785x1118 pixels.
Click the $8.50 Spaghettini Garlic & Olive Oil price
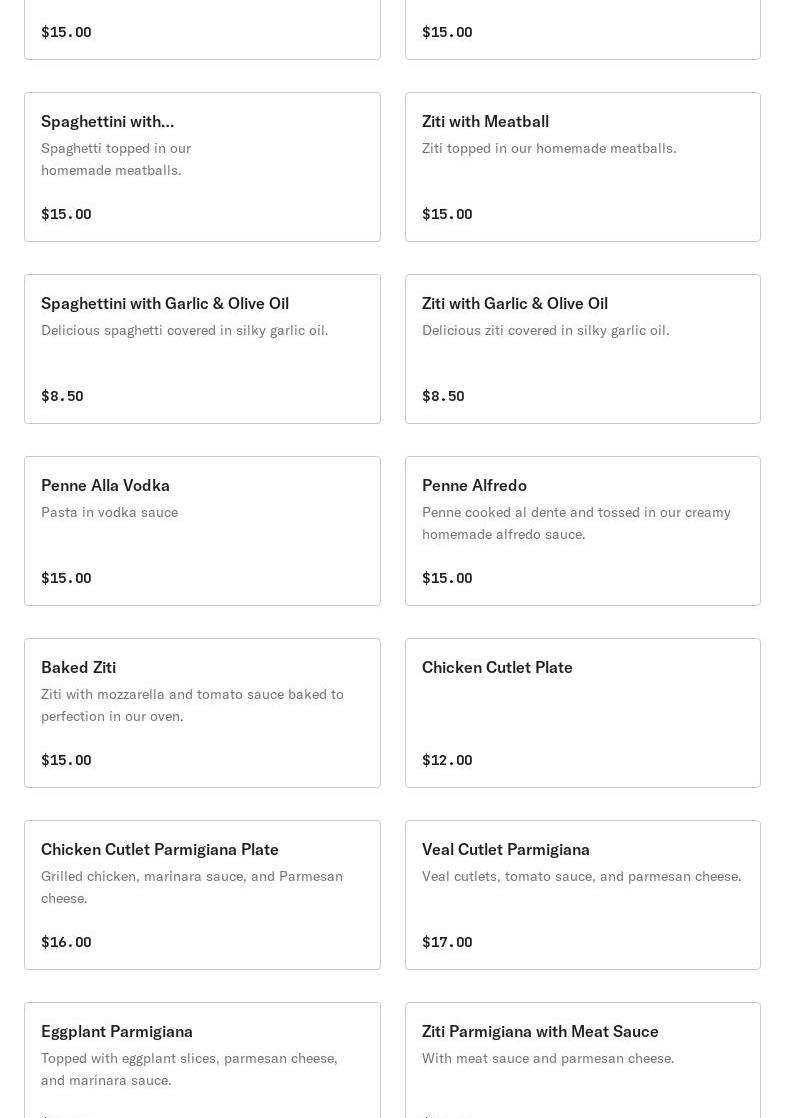coord(62,396)
